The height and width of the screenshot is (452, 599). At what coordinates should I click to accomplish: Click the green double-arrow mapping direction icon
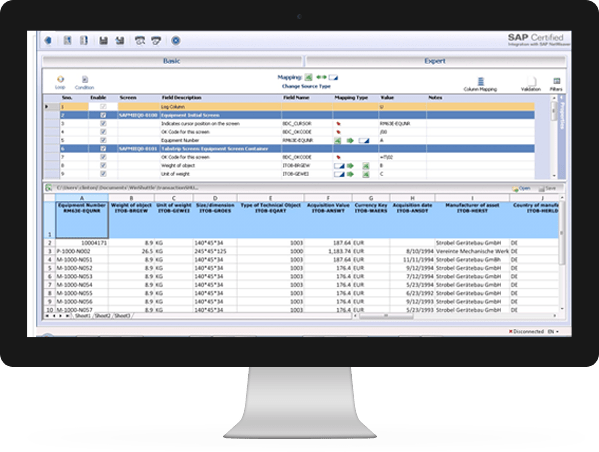coord(321,77)
